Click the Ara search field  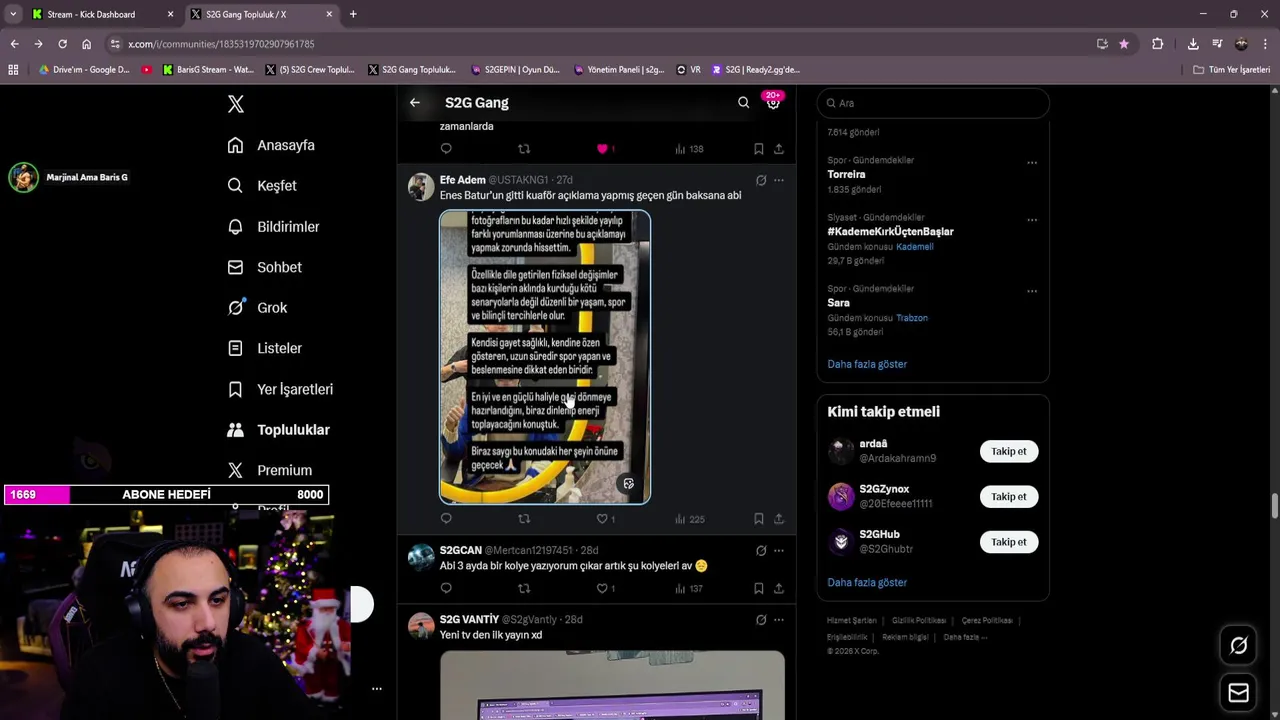coord(933,103)
